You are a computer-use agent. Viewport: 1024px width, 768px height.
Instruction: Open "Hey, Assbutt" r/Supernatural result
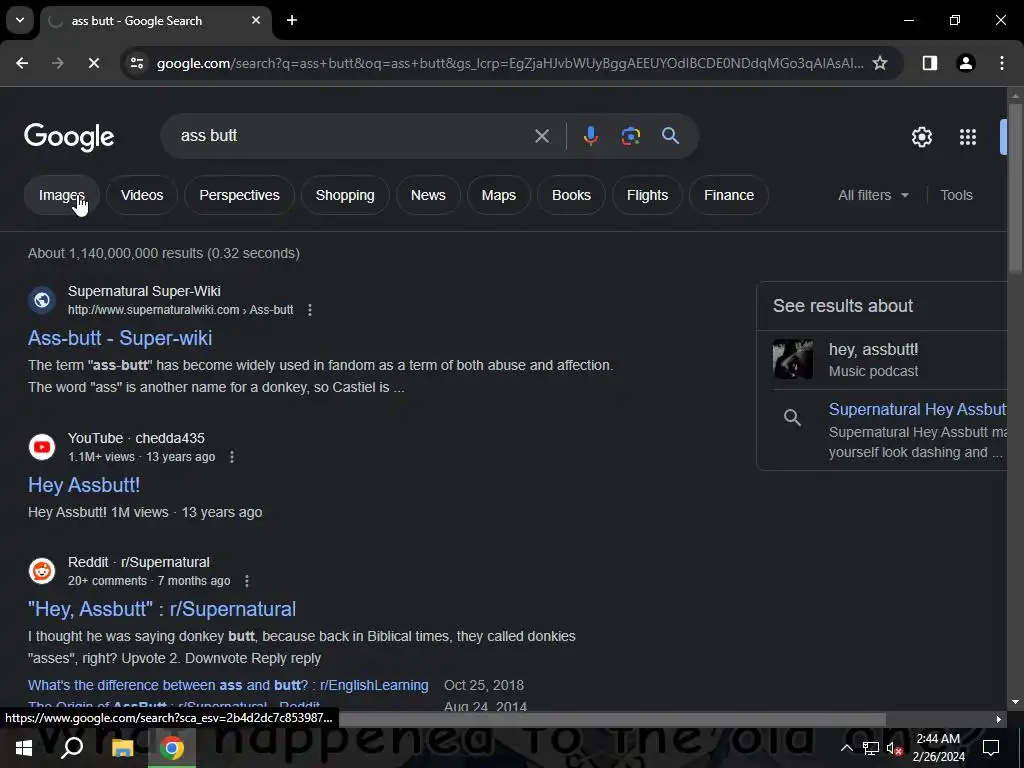(162, 609)
